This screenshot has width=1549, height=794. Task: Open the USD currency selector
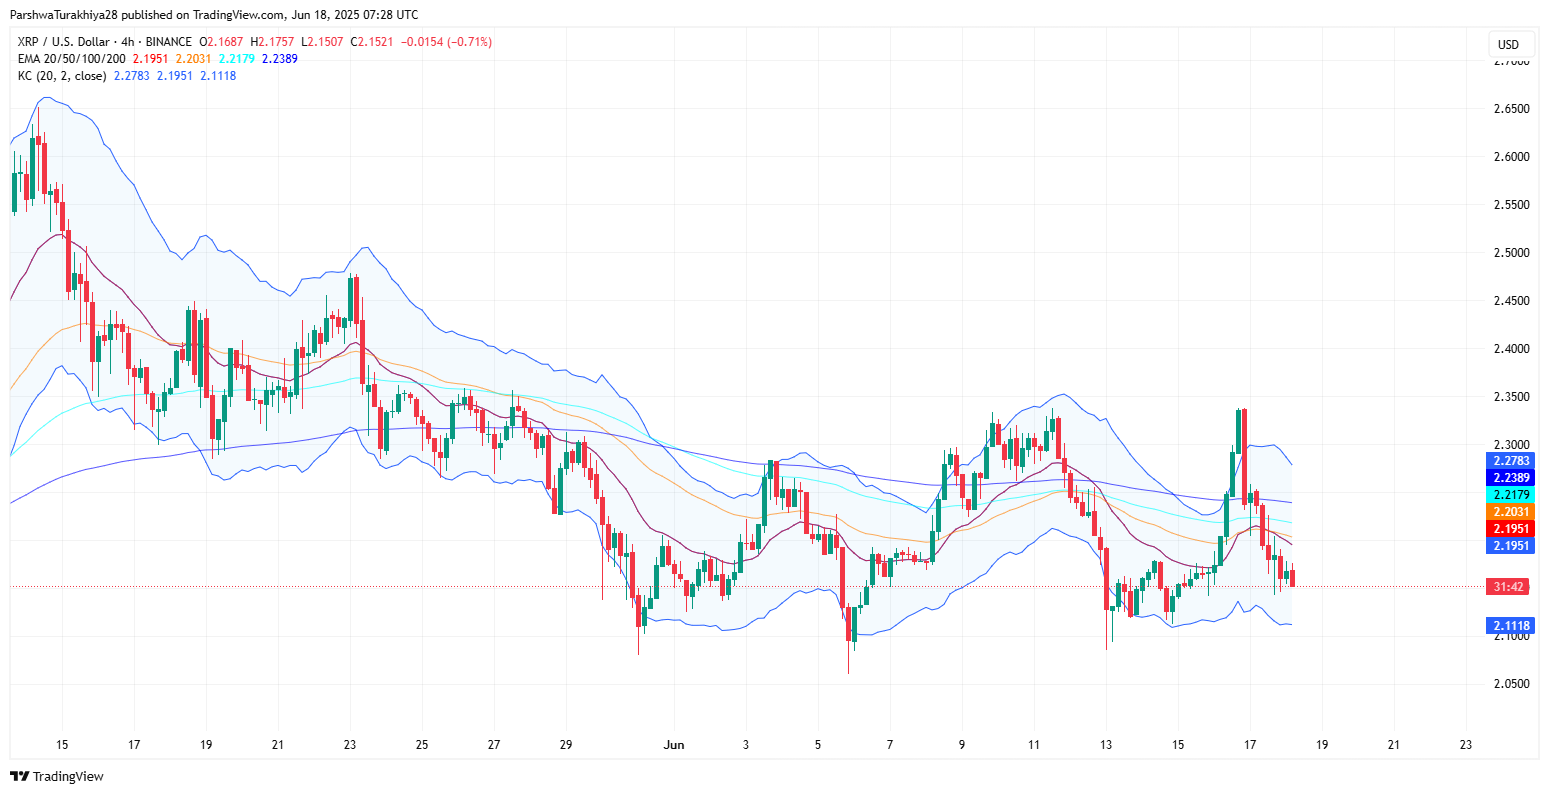[x=1508, y=44]
